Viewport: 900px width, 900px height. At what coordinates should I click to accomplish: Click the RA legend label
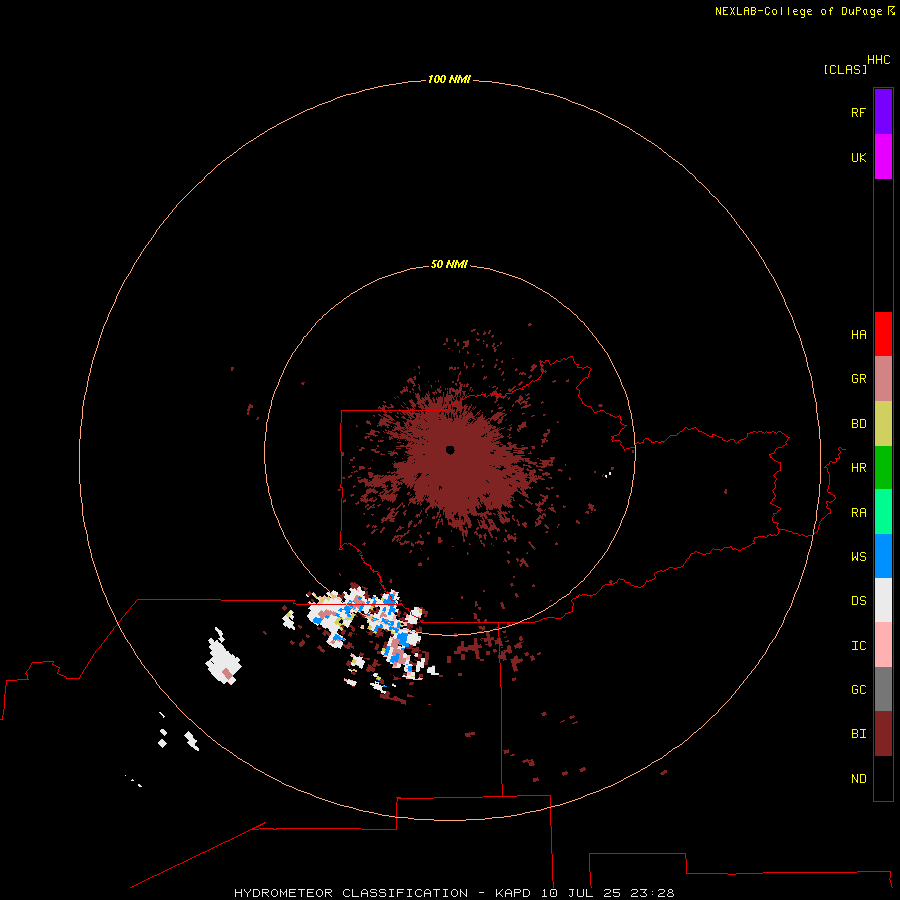click(858, 513)
